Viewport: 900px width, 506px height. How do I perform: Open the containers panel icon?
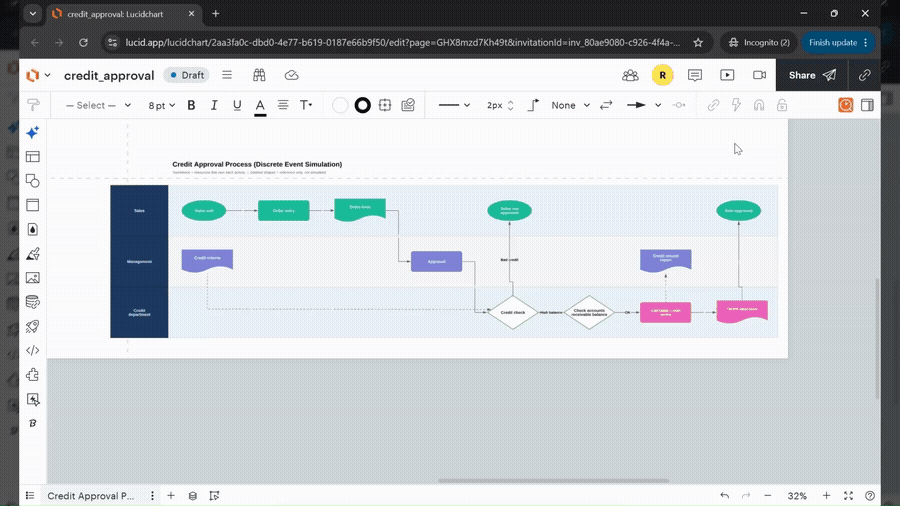click(x=33, y=205)
